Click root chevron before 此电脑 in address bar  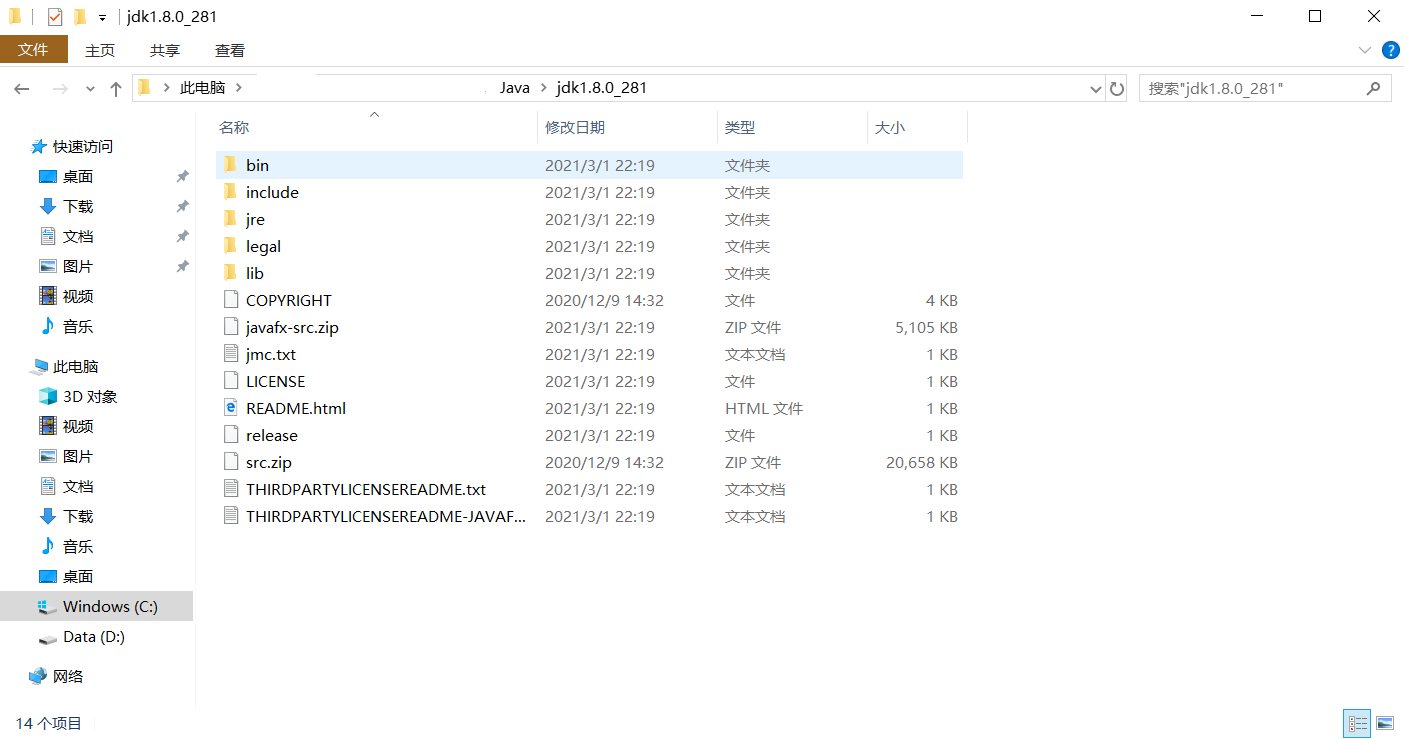pyautogui.click(x=165, y=88)
